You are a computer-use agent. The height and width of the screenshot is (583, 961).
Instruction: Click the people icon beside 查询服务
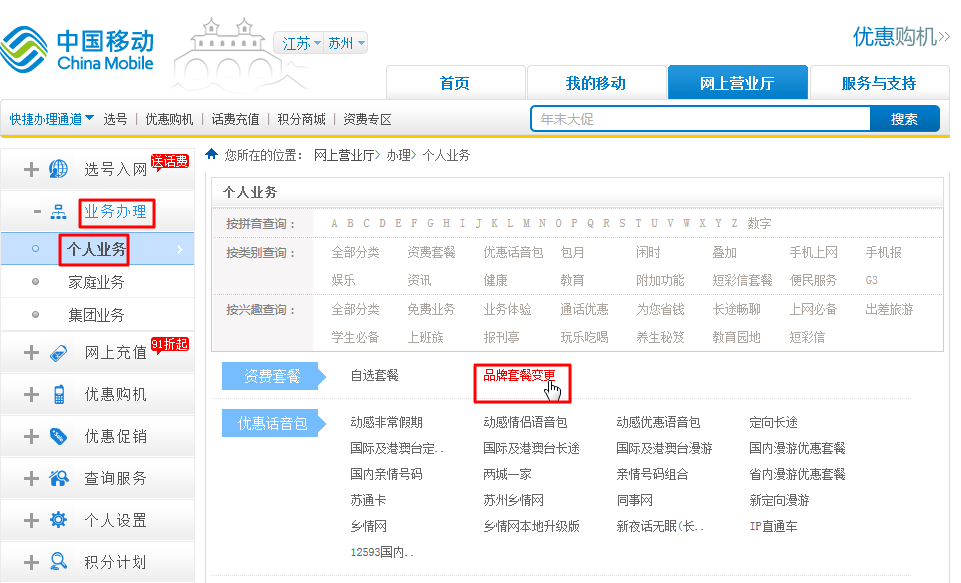[x=59, y=478]
